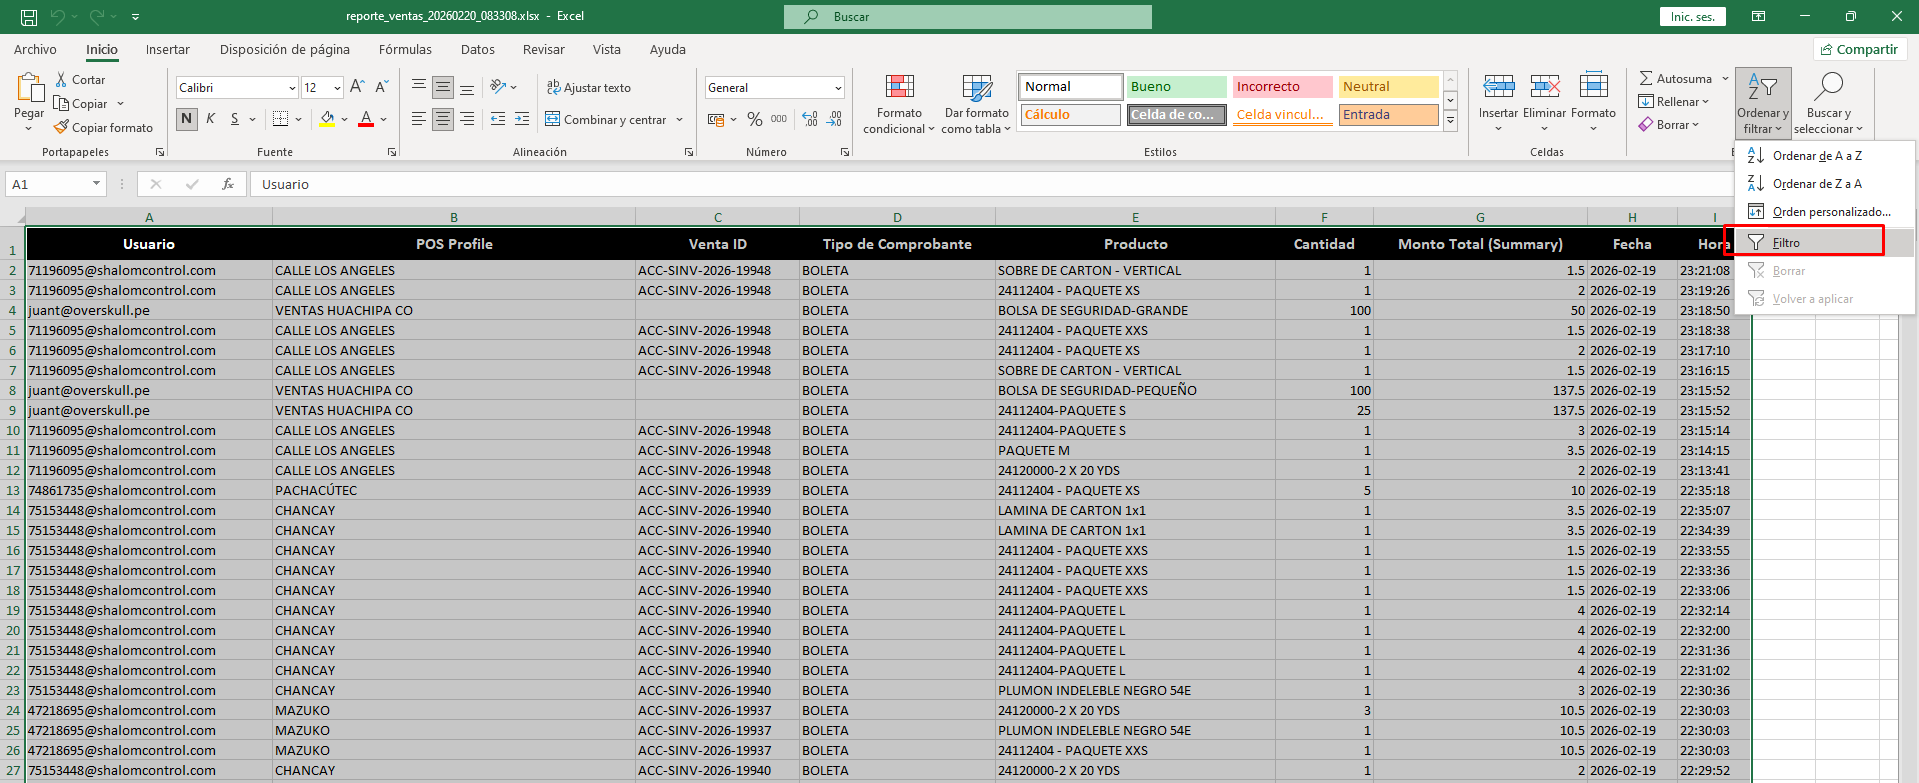Image resolution: width=1919 pixels, height=783 pixels.
Task: Toggle italic formatting with the K button
Action: coord(211,119)
